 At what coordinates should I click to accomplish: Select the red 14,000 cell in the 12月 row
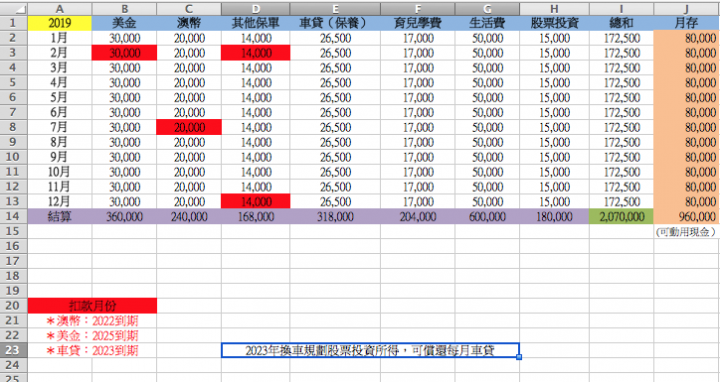coord(256,202)
